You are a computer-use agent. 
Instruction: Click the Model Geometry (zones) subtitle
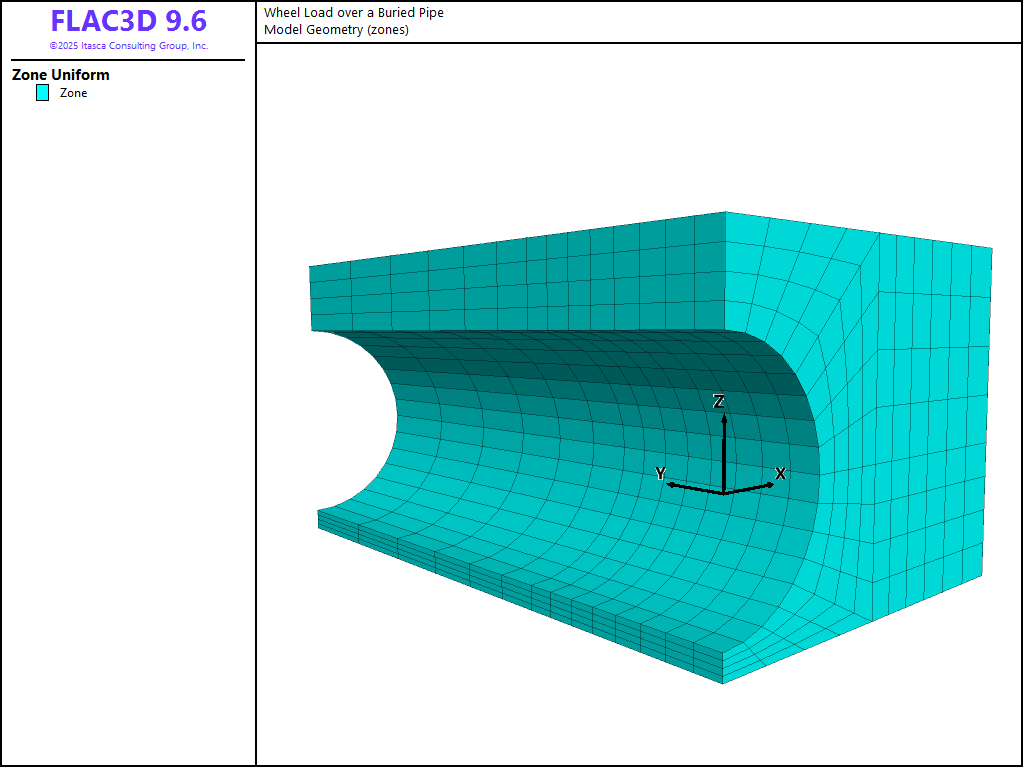coord(336,29)
